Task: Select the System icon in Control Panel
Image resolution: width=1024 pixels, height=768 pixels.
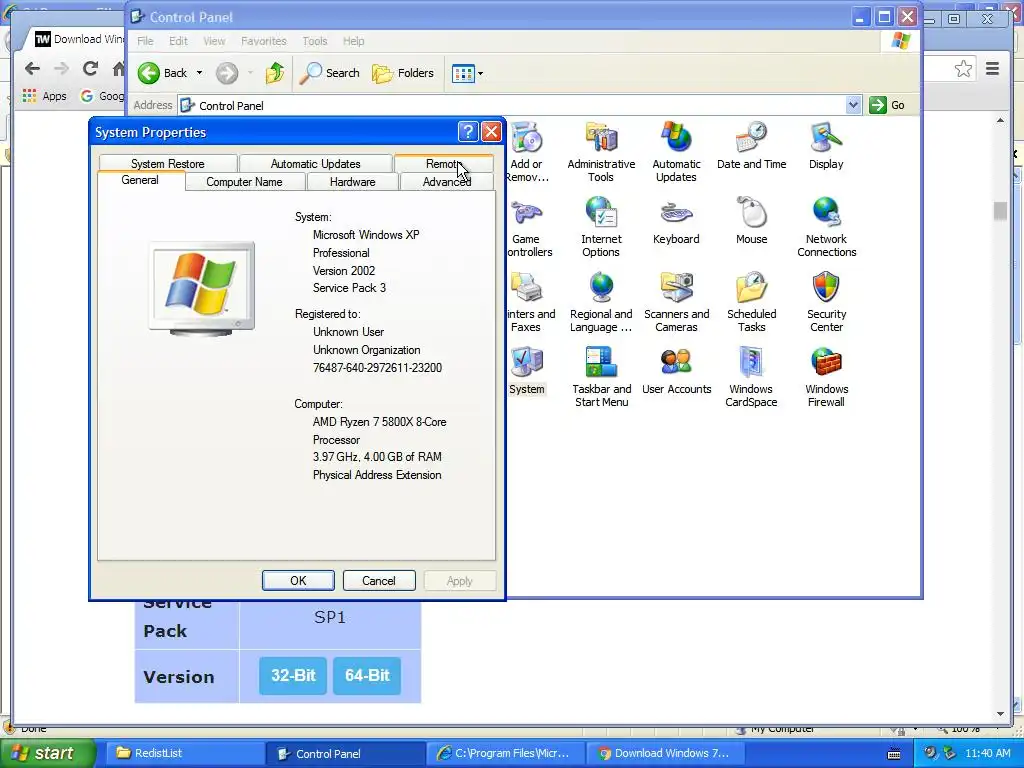Action: (x=527, y=370)
